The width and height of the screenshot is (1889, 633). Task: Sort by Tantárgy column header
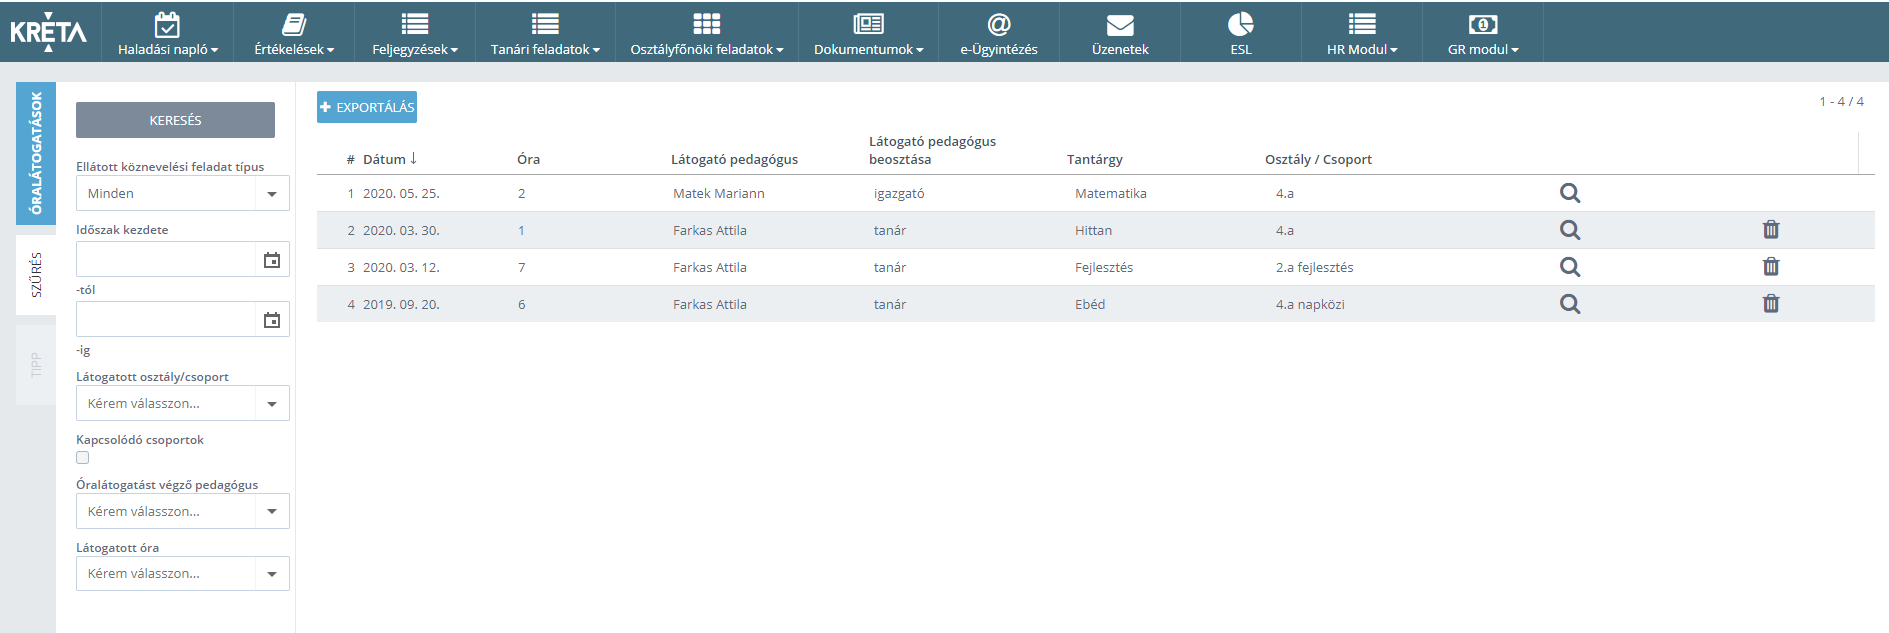click(x=1094, y=159)
